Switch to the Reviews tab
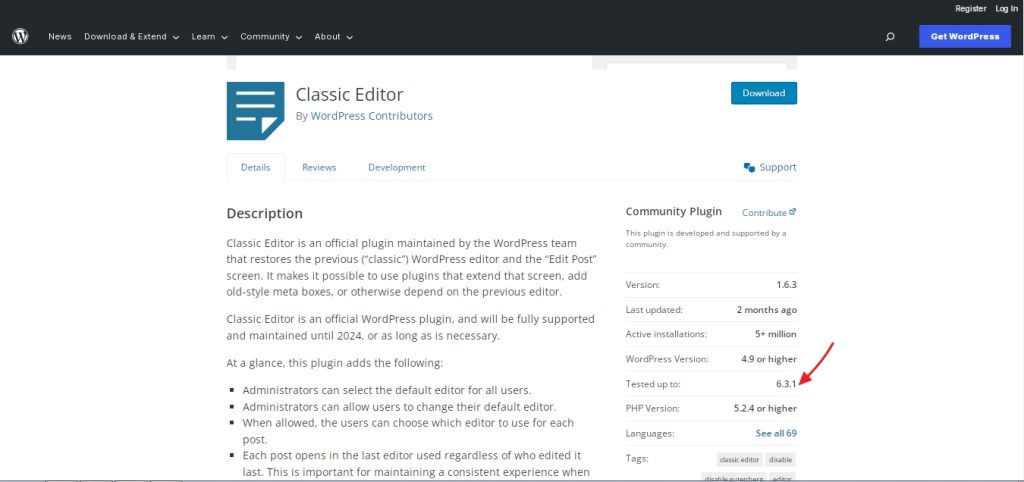Image resolution: width=1024 pixels, height=482 pixels. pos(319,167)
